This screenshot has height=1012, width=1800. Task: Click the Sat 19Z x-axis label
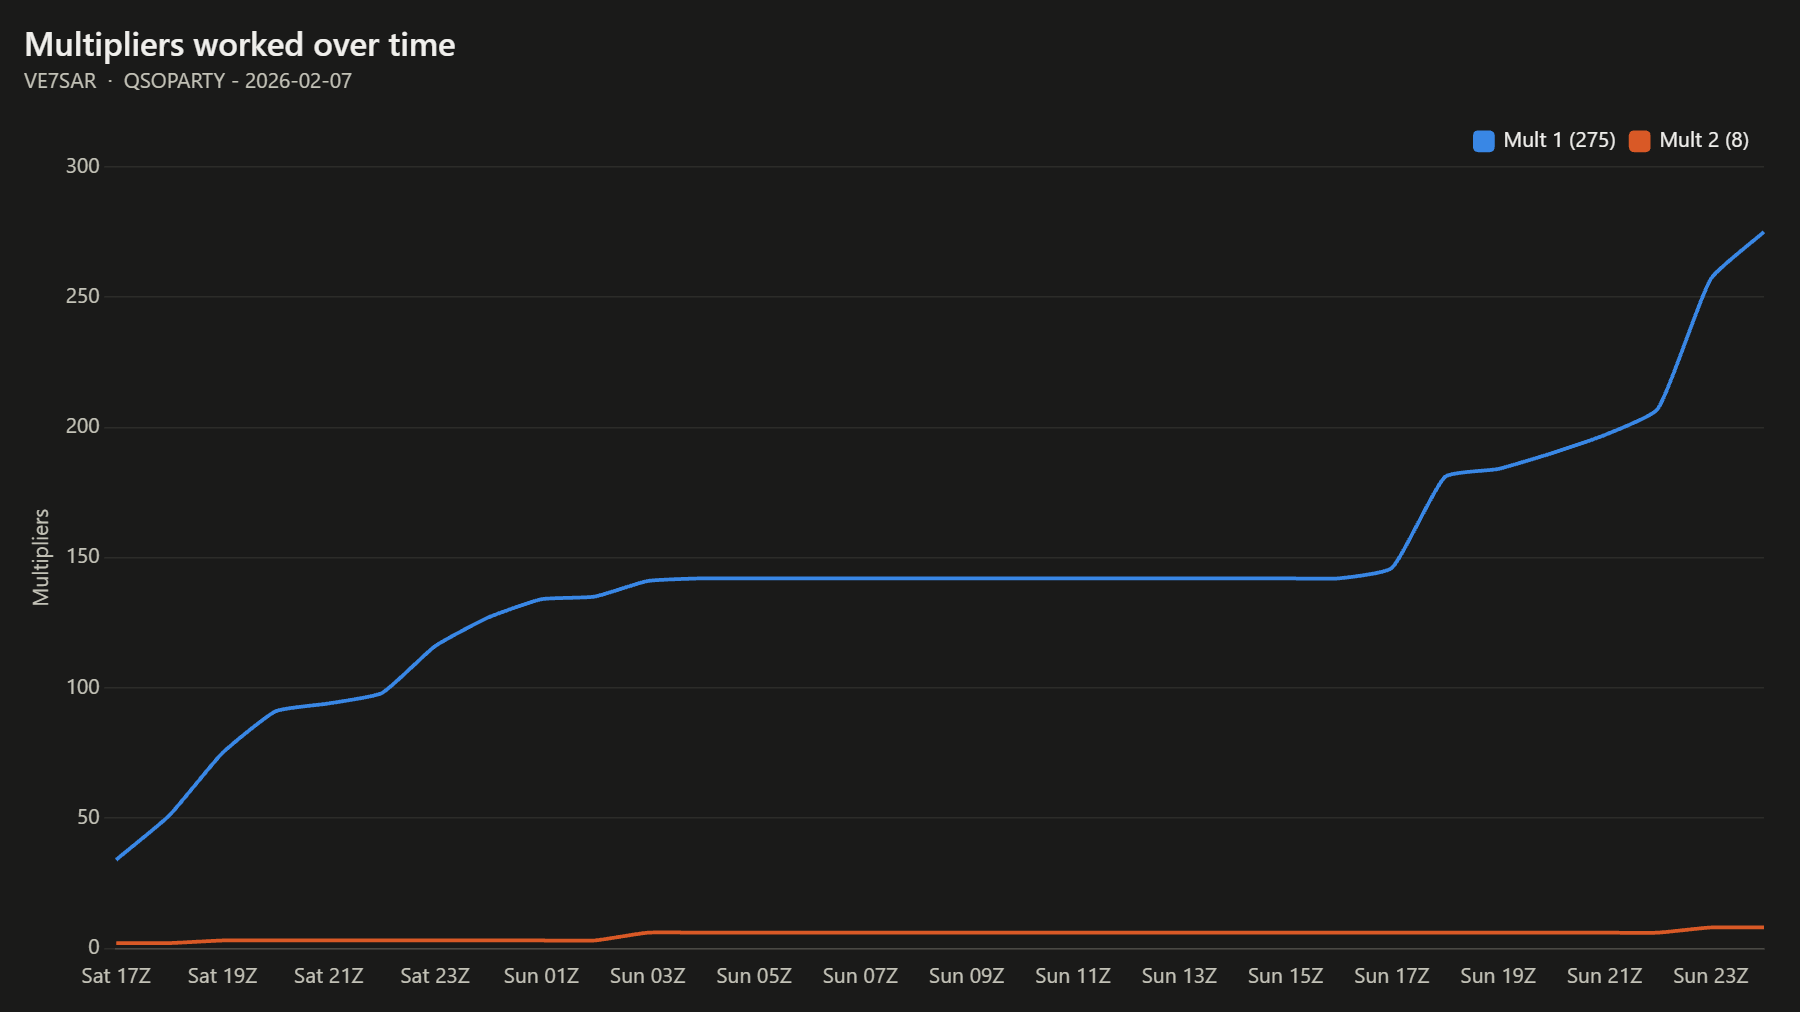tap(222, 976)
